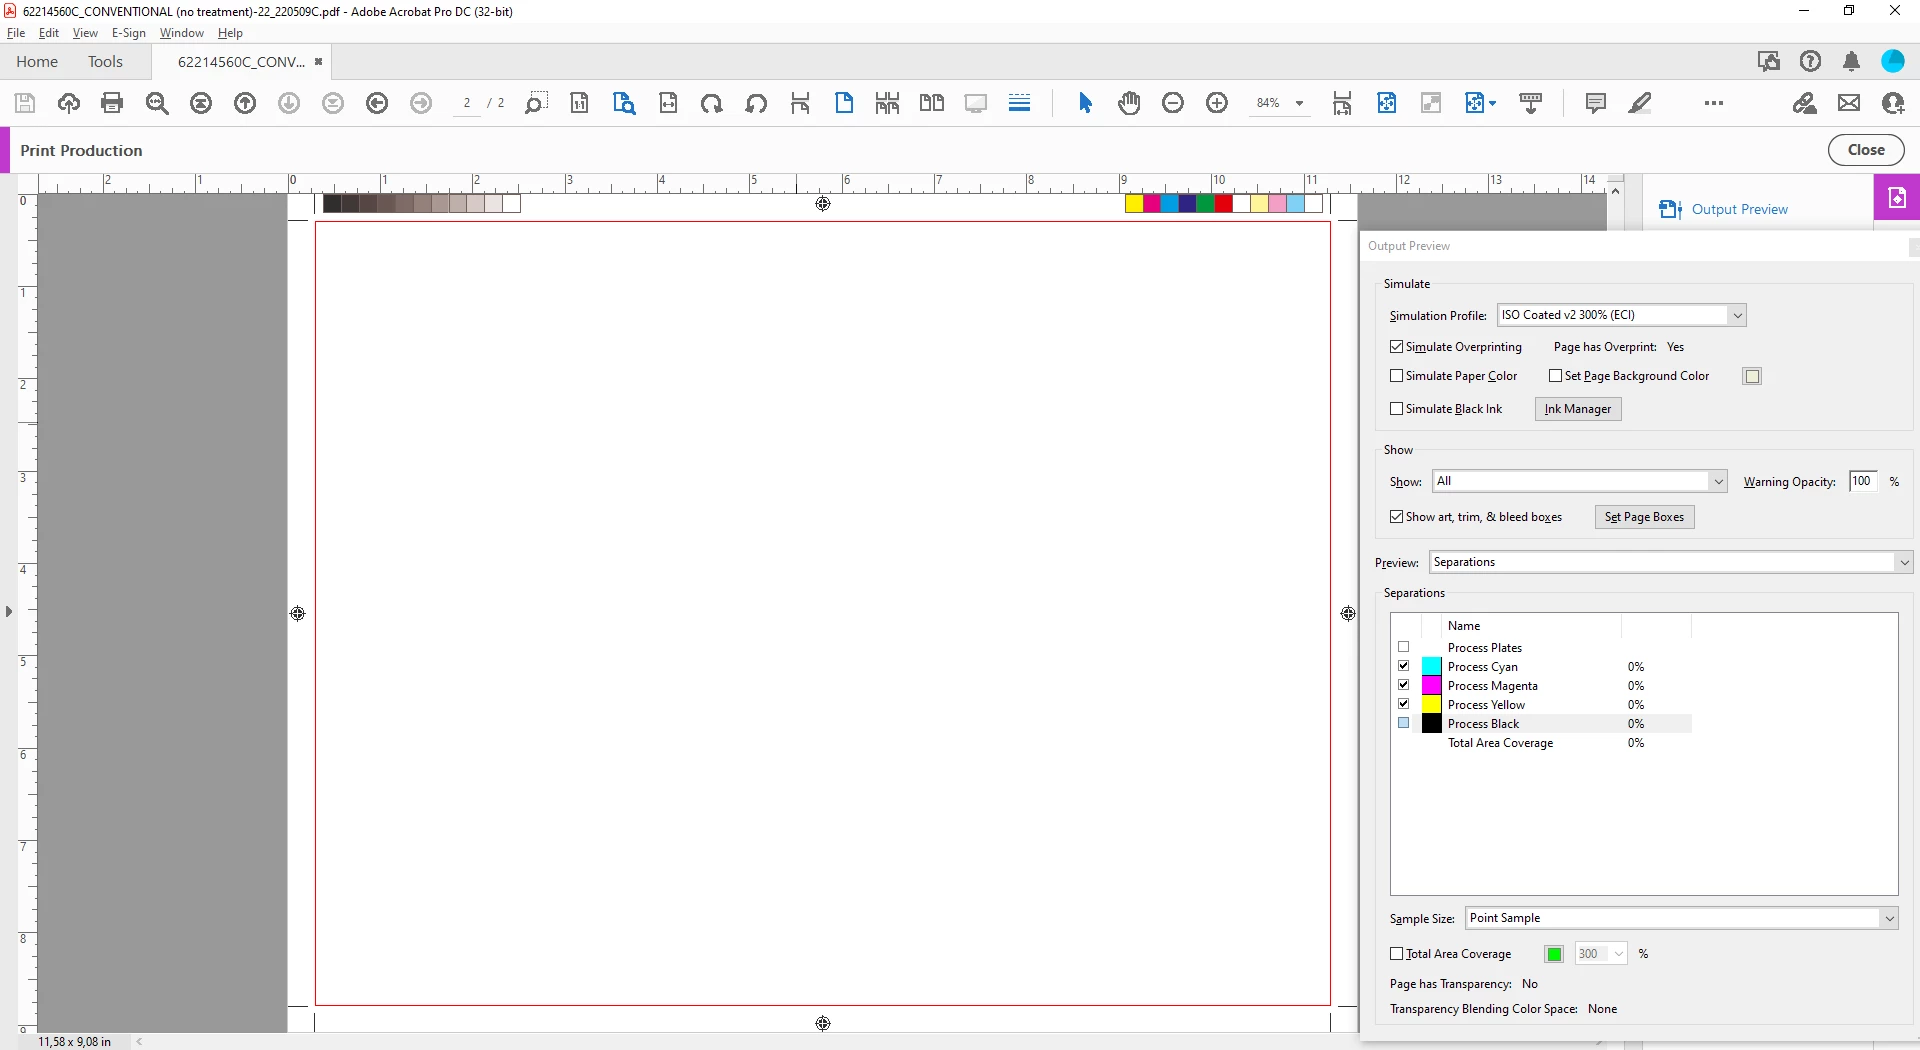Click the Warning Opacity input field
1920x1050 pixels.
tap(1863, 481)
